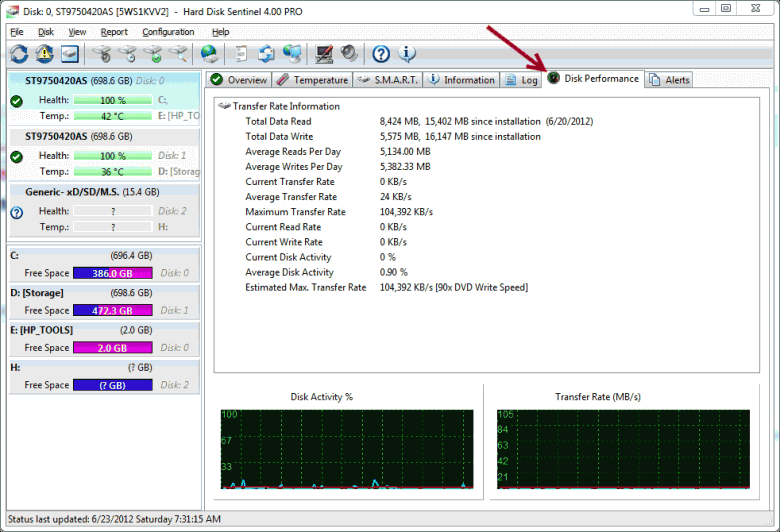
Task: Open the View menu
Action: (x=77, y=32)
